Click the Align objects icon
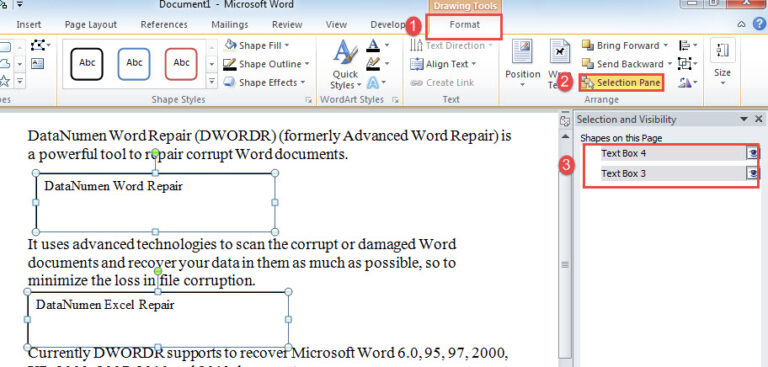 (684, 46)
